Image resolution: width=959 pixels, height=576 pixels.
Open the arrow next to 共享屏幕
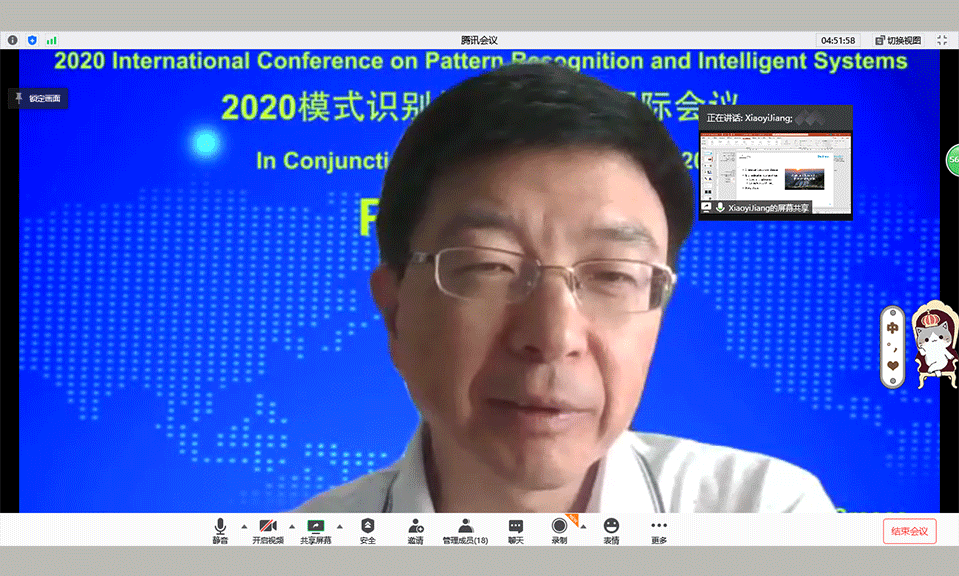339,526
